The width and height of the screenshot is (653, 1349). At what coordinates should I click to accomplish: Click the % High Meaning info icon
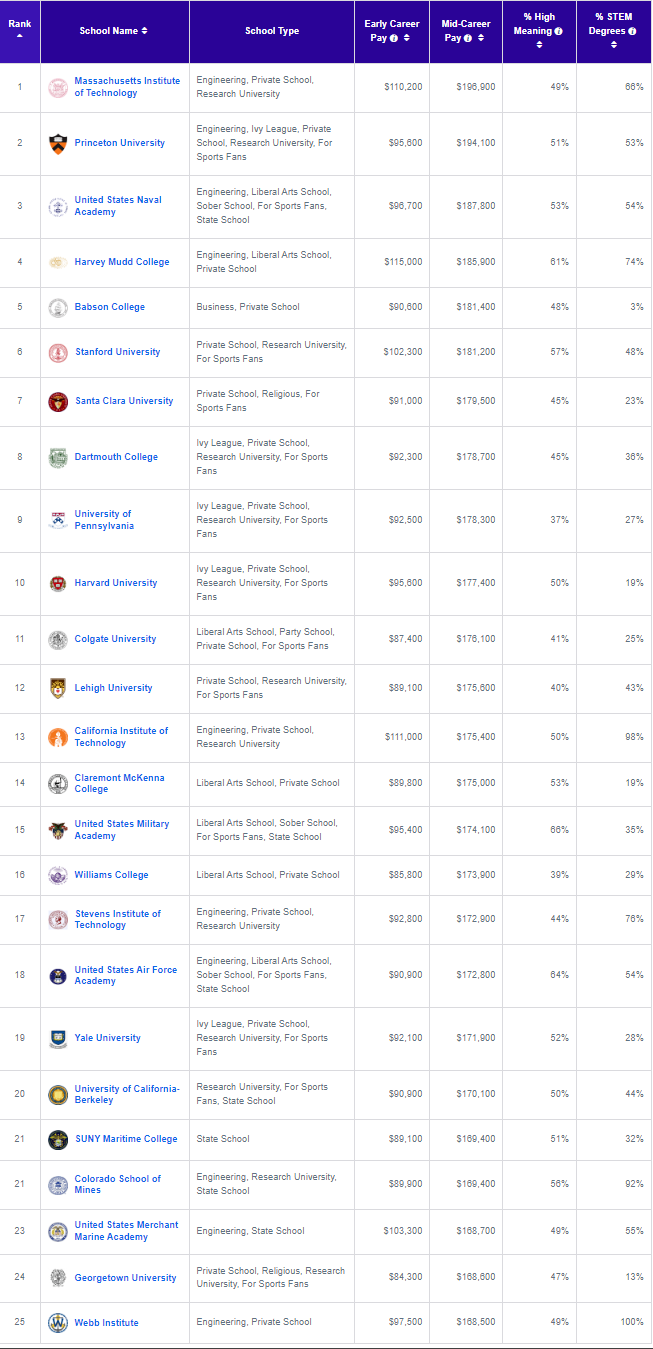[x=559, y=31]
